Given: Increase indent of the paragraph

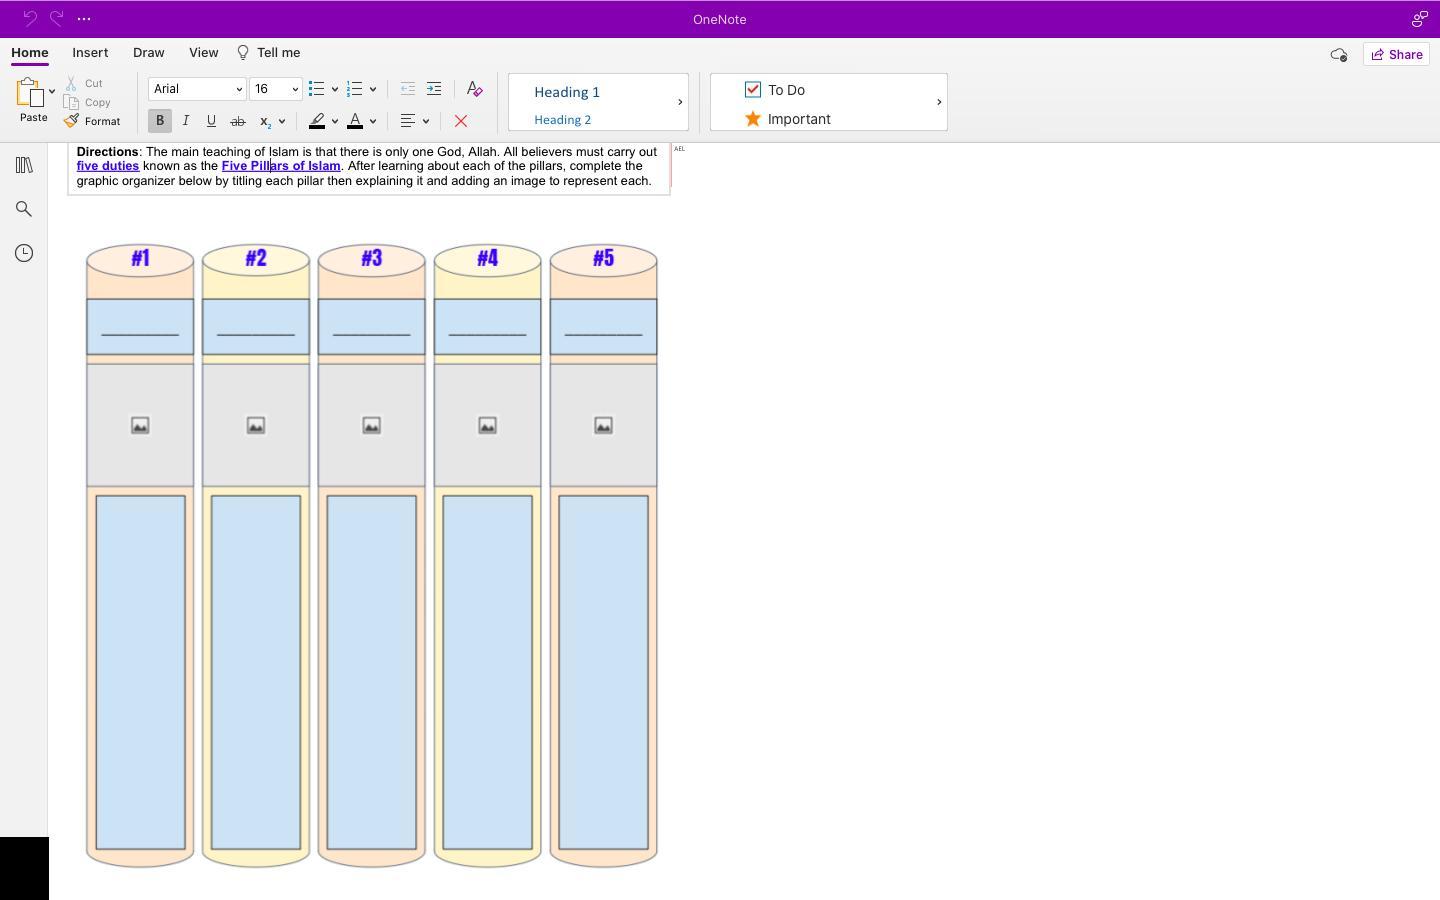Looking at the screenshot, I should coord(434,89).
